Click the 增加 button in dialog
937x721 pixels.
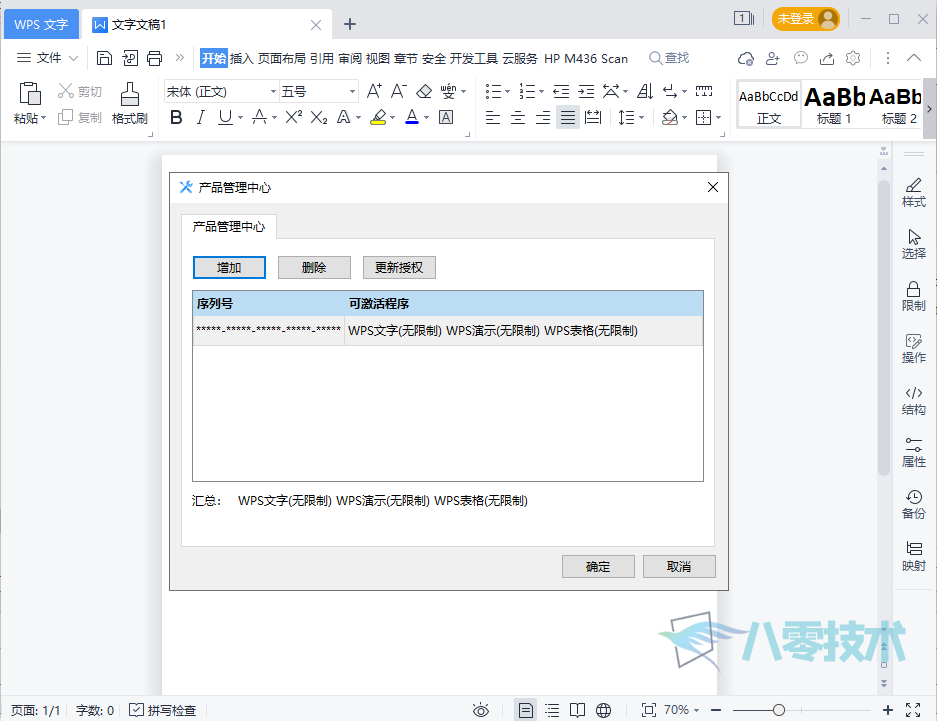[x=229, y=268]
